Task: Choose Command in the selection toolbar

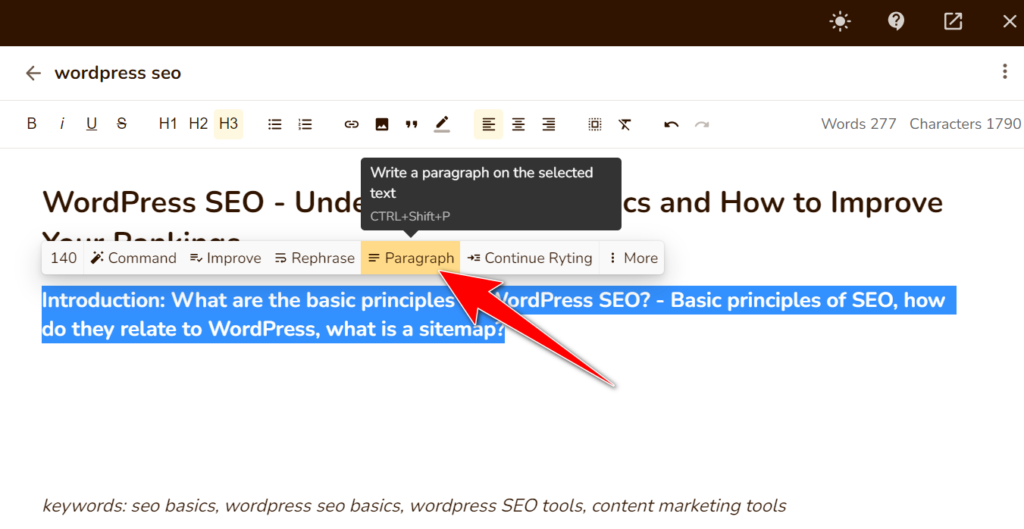Action: 134,258
